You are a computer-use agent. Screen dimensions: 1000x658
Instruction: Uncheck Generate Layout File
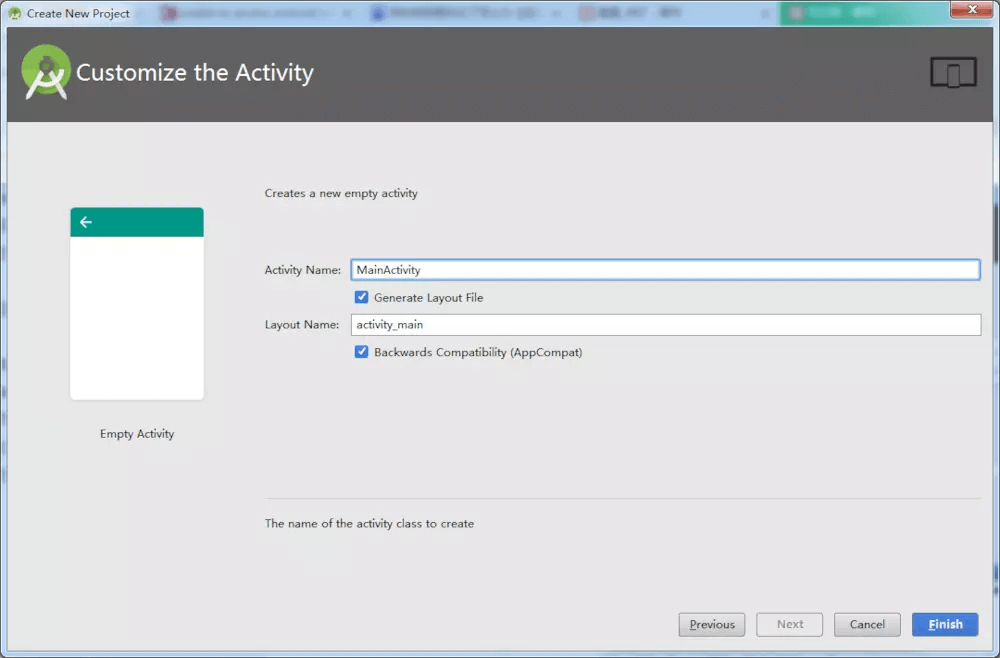click(362, 297)
